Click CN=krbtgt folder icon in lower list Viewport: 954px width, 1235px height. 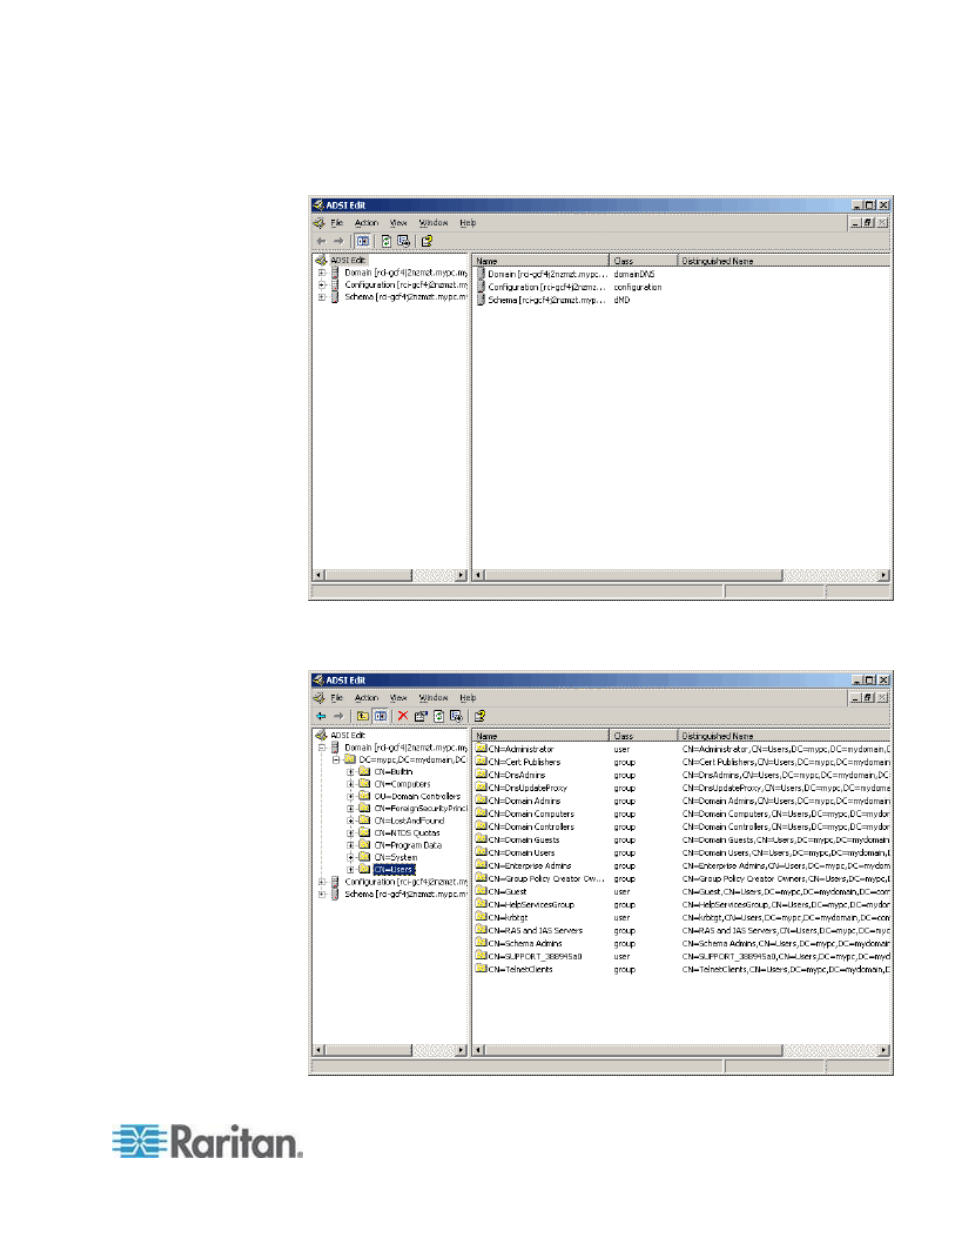coord(481,917)
